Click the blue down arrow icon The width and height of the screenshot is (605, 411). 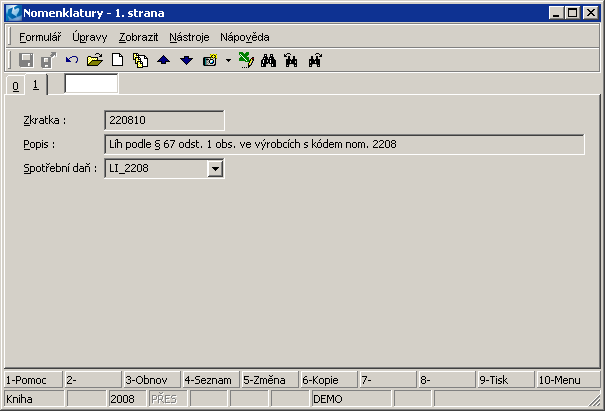(x=186, y=60)
